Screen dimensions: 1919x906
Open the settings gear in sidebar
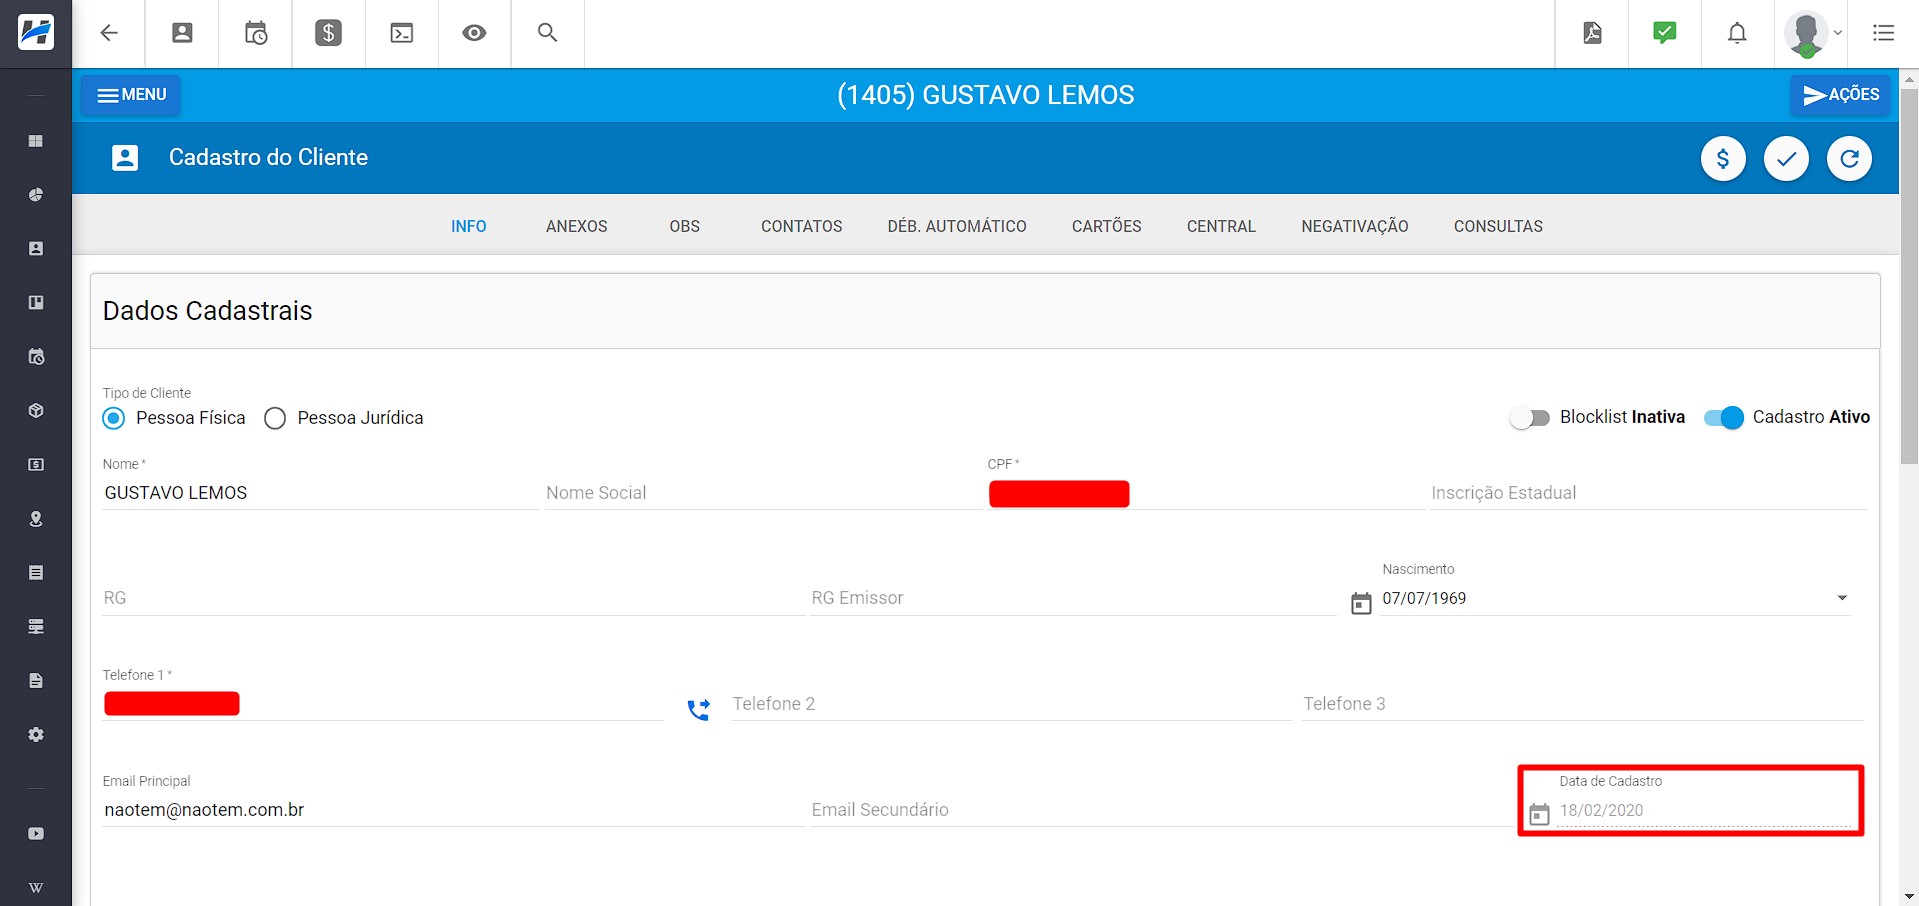click(36, 734)
